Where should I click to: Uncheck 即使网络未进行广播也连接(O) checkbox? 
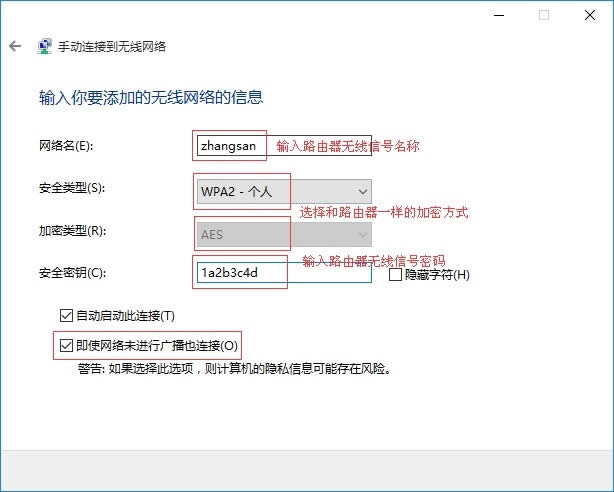click(x=67, y=346)
